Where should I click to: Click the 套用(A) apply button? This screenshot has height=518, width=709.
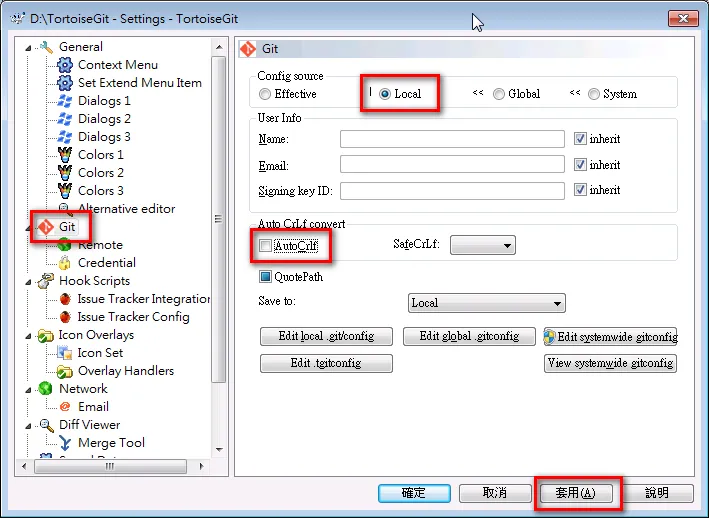pyautogui.click(x=576, y=493)
